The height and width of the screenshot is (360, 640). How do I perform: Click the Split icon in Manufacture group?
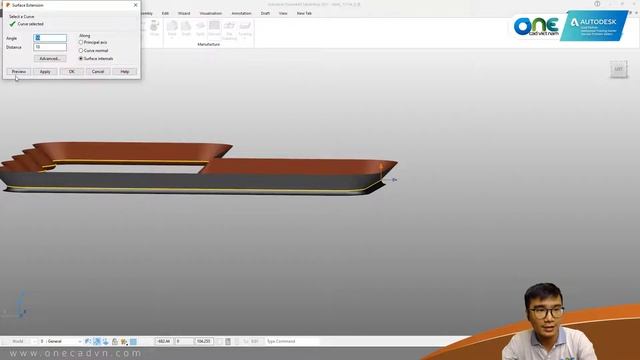(200, 29)
